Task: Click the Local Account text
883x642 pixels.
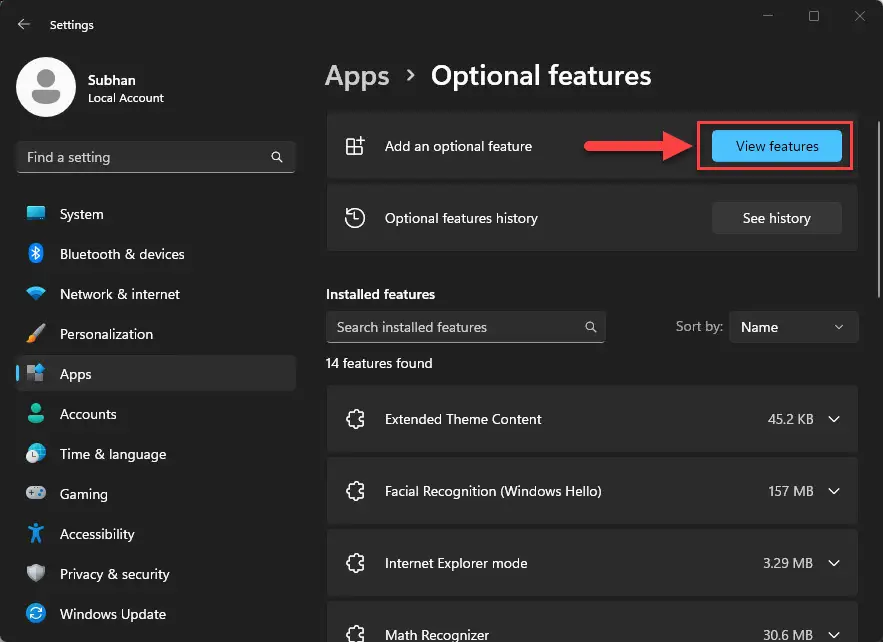Action: [x=126, y=98]
